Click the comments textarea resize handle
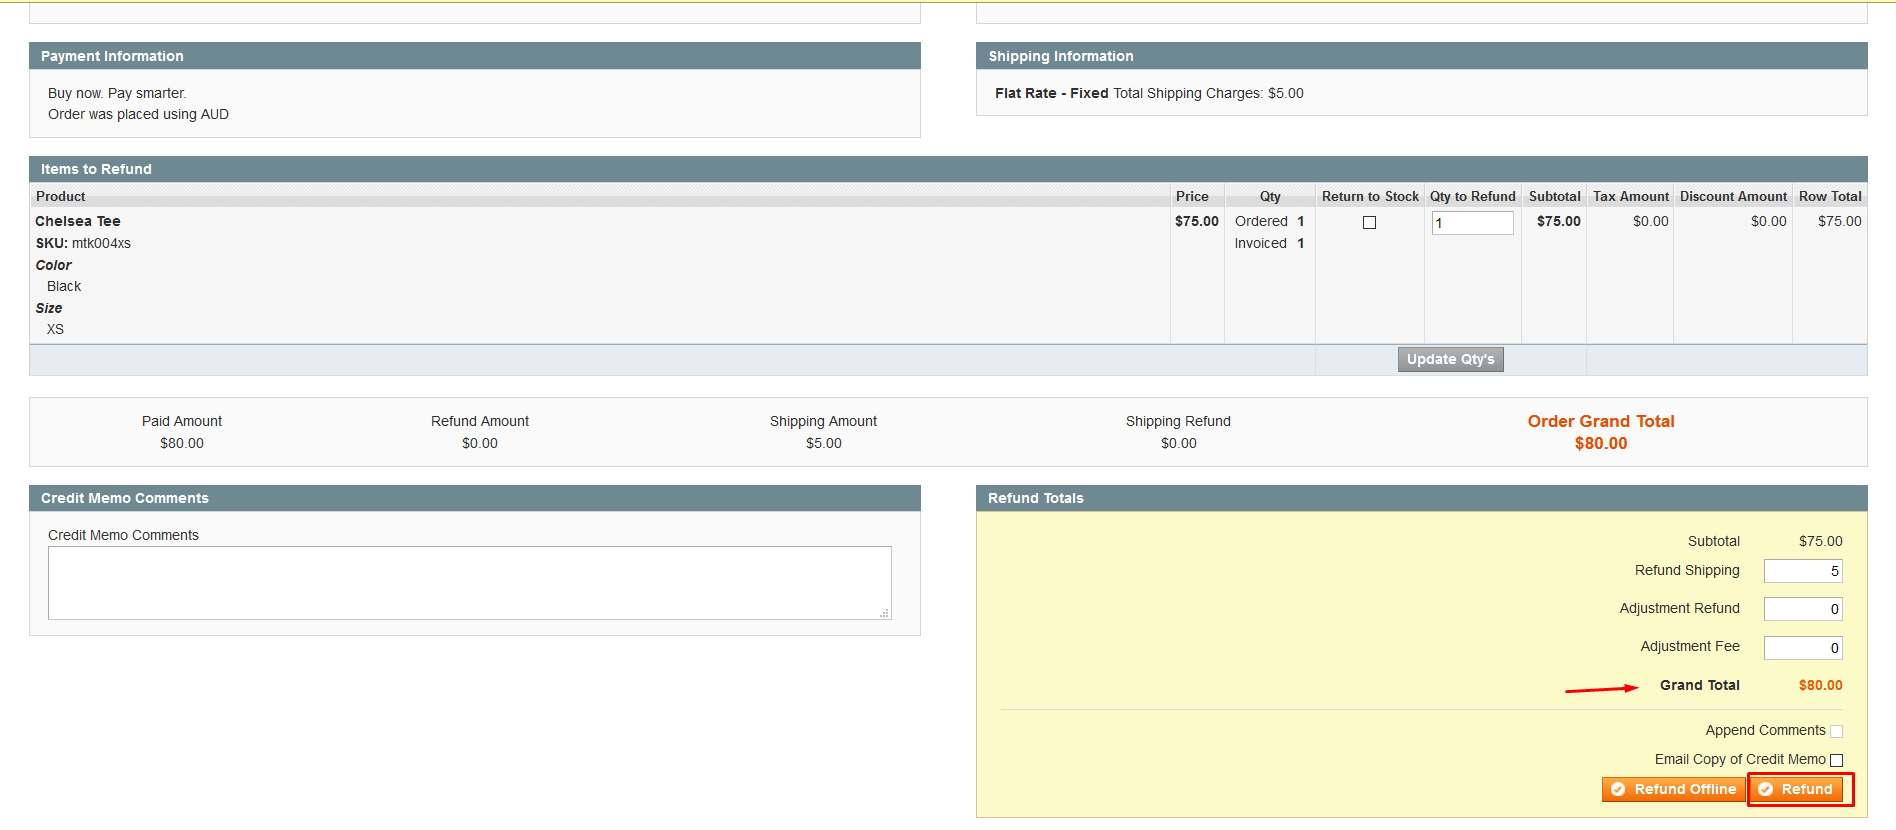The height and width of the screenshot is (830, 1896). tap(885, 613)
